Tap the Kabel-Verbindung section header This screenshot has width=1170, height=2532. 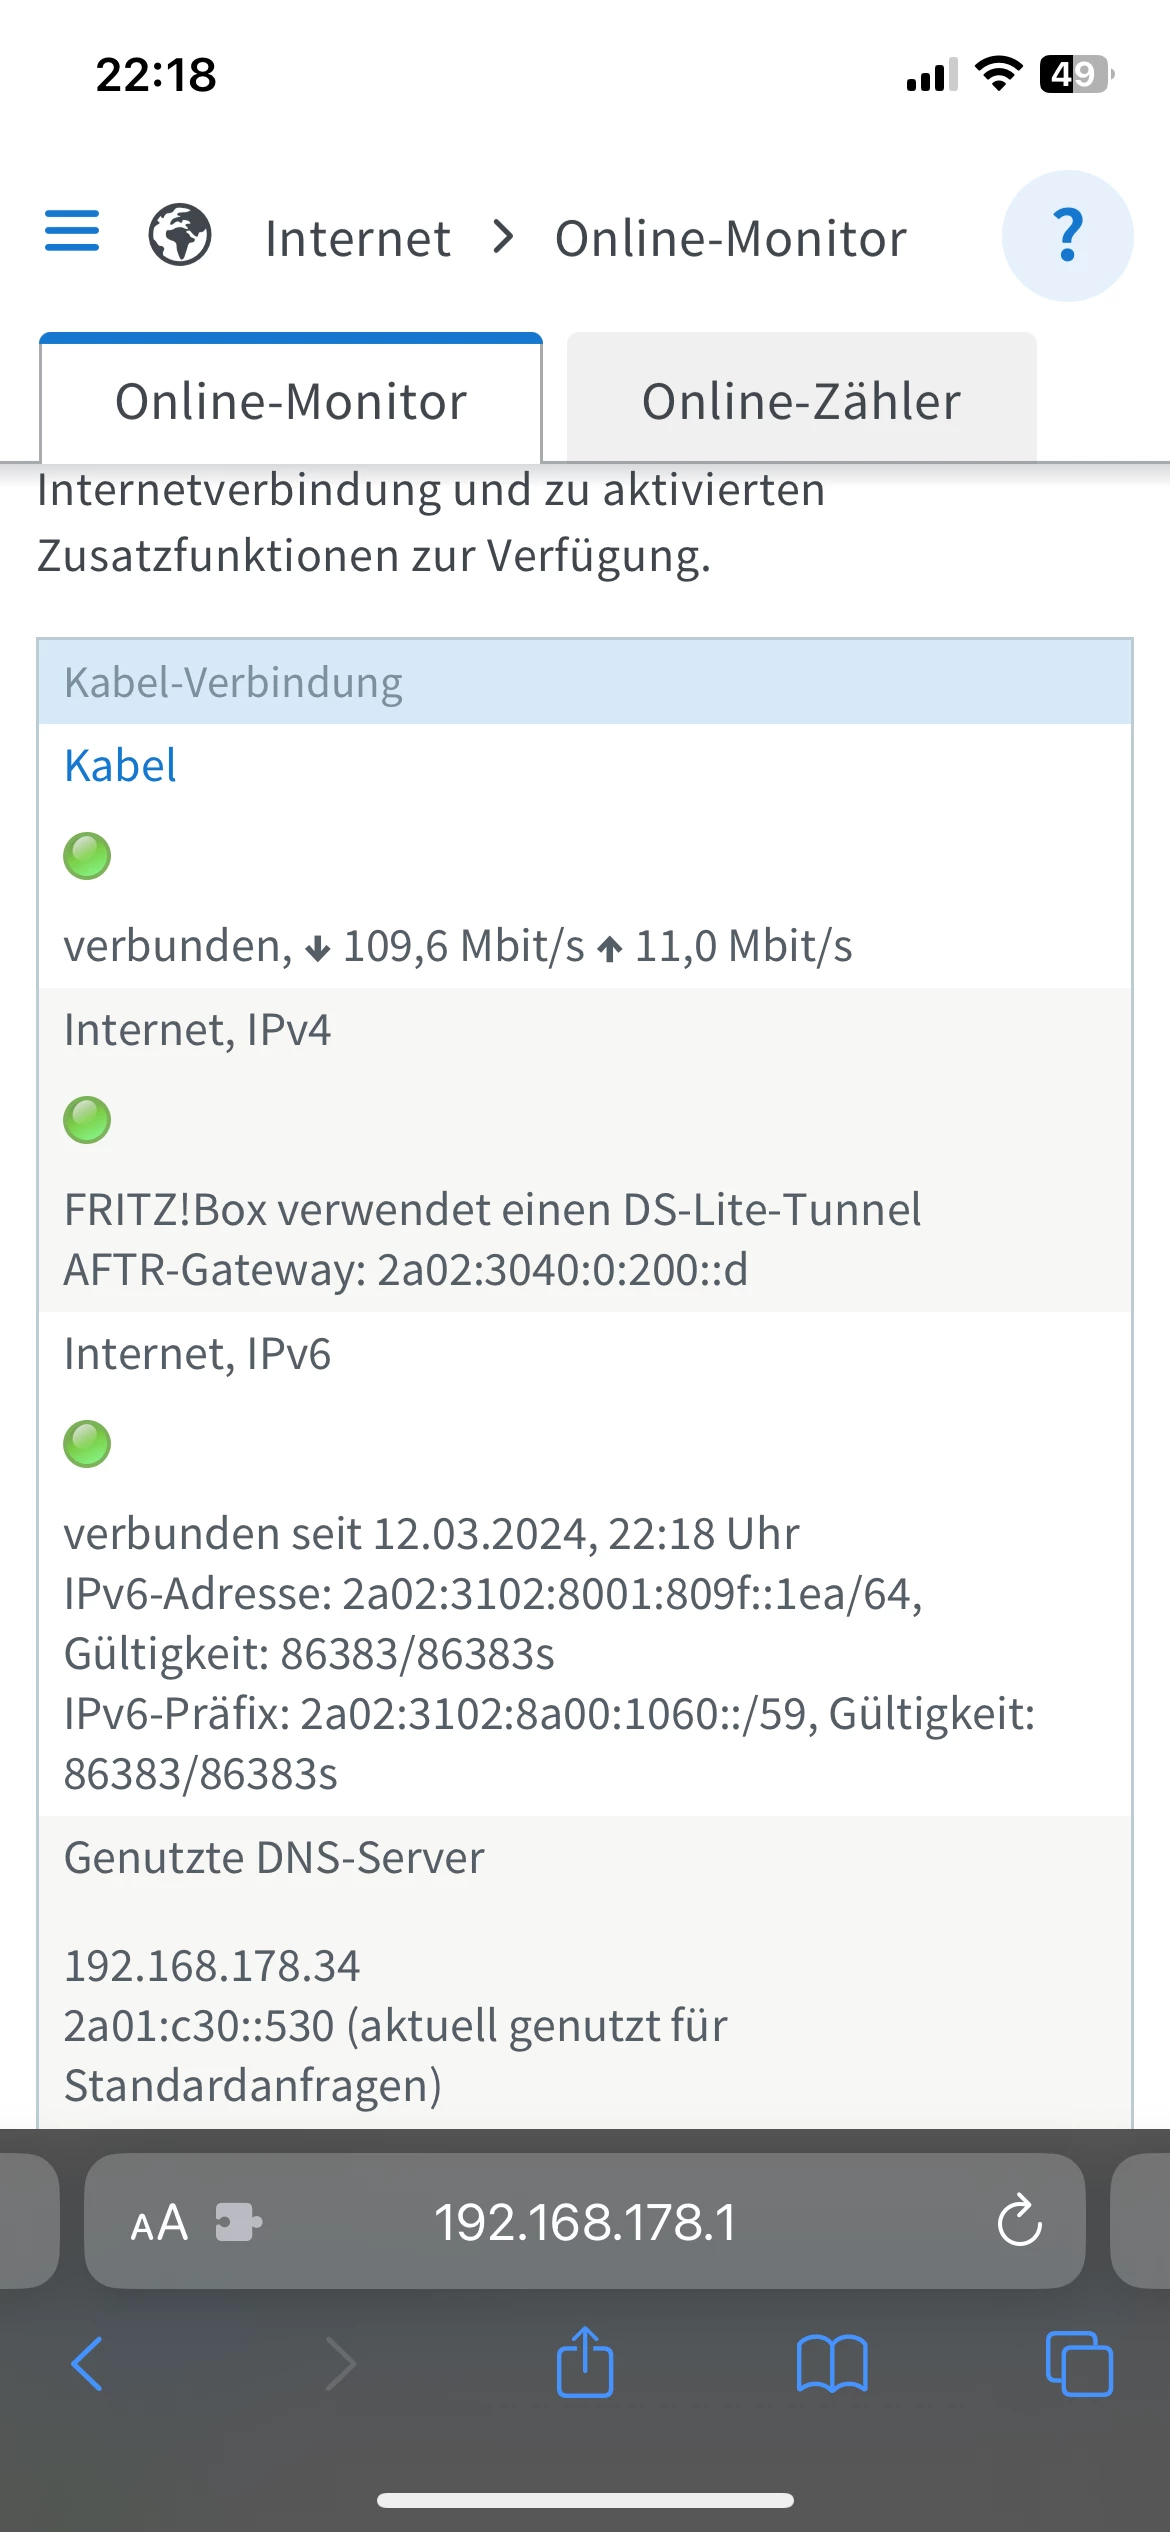[x=585, y=683]
